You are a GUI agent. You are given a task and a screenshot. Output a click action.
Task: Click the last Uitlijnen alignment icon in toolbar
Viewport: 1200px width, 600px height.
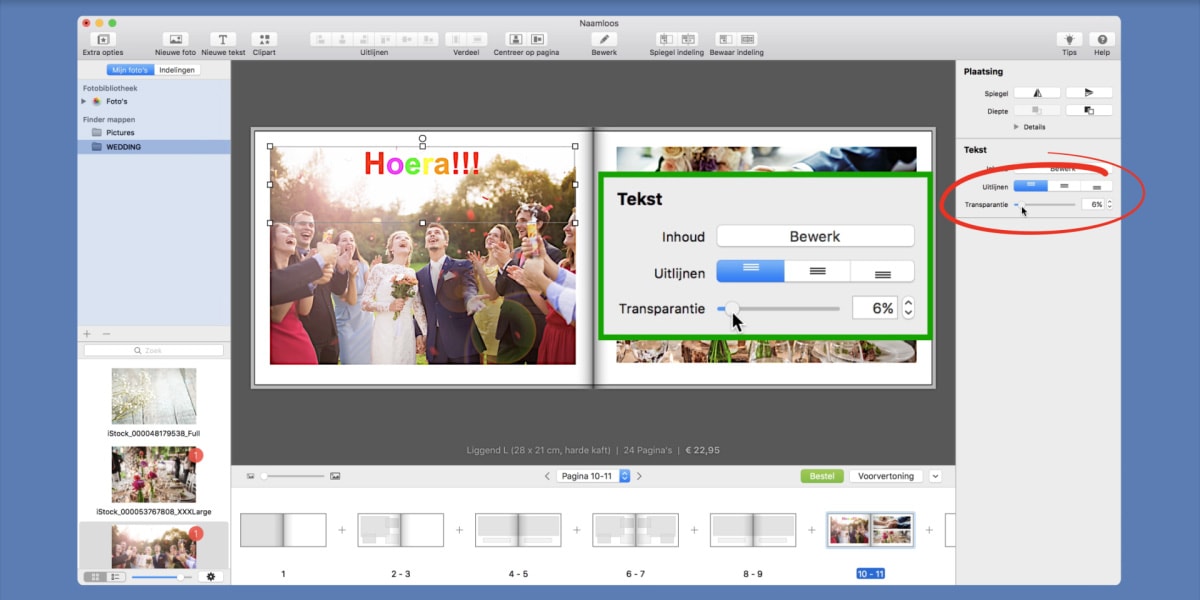click(428, 39)
